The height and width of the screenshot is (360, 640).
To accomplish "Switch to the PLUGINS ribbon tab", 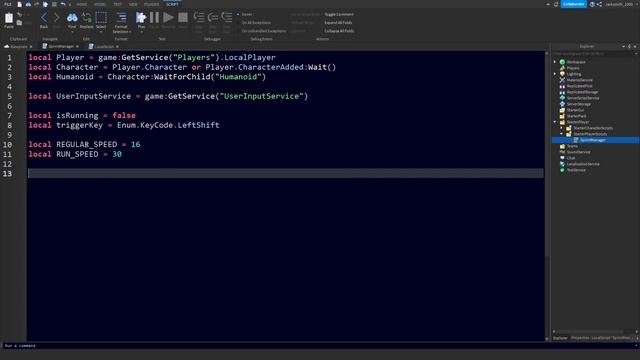I will click(x=151, y=4).
